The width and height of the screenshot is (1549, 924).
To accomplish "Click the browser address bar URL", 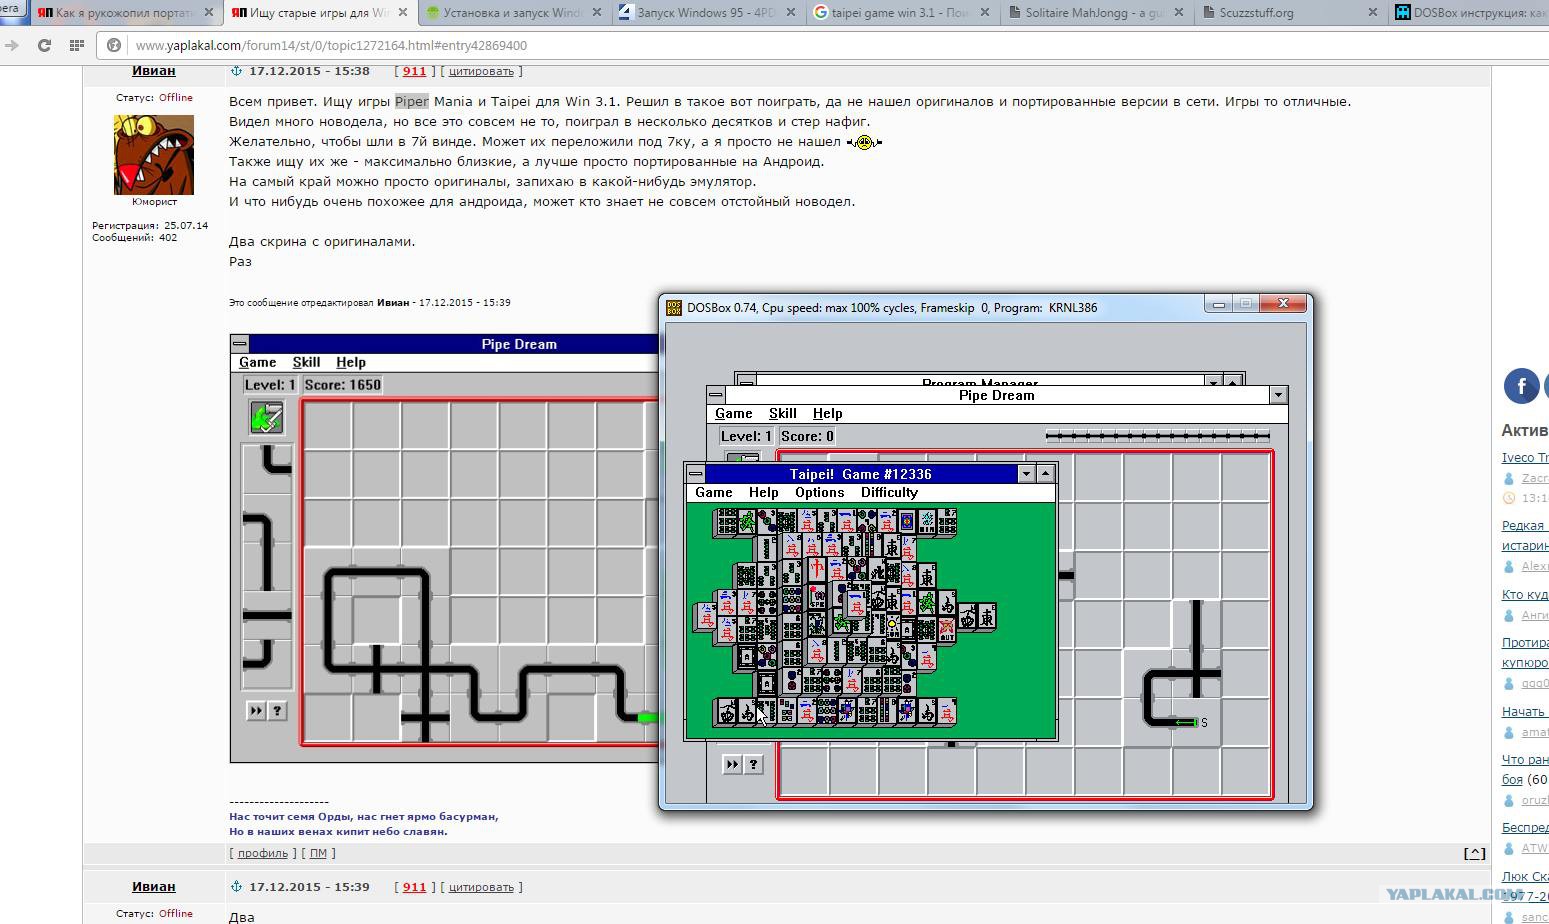I will pyautogui.click(x=331, y=46).
